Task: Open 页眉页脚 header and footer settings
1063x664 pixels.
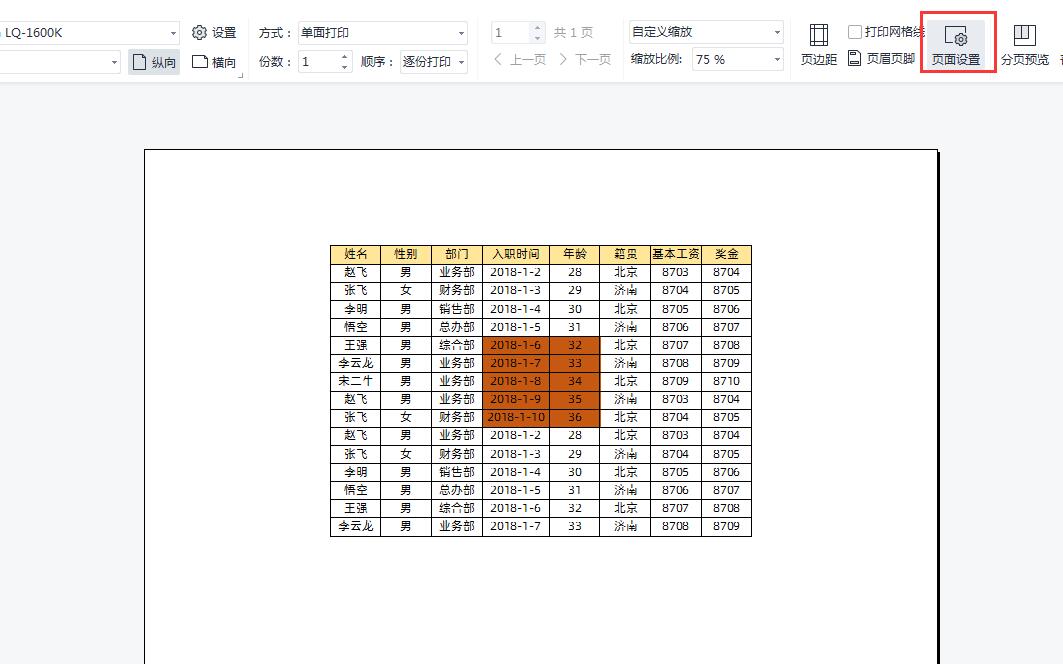Action: tap(882, 59)
